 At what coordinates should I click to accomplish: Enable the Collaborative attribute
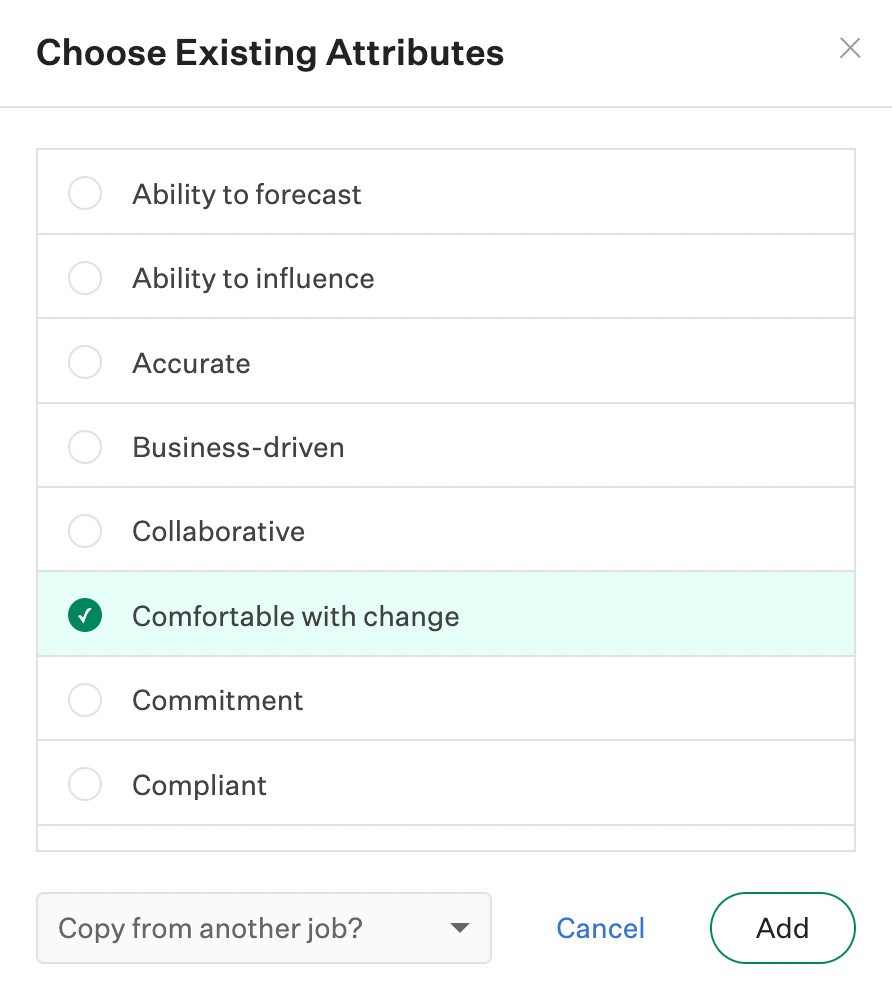pyautogui.click(x=85, y=531)
